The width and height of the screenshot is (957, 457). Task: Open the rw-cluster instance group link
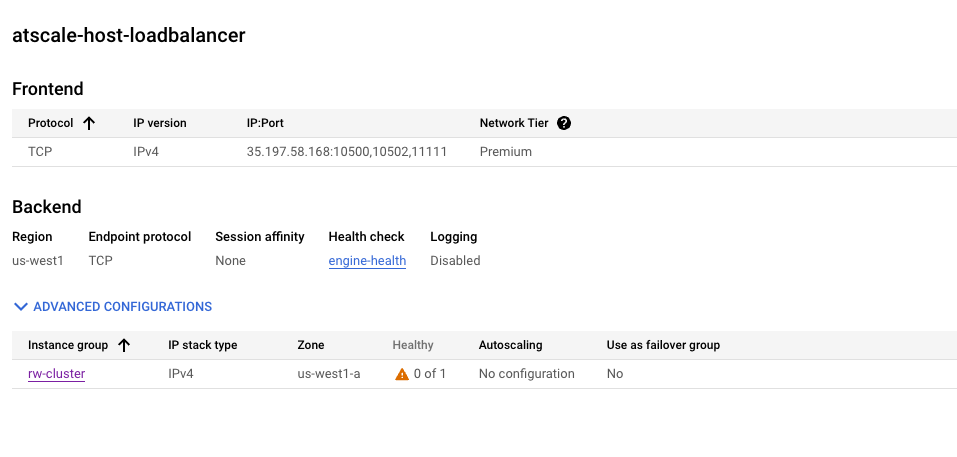pyautogui.click(x=57, y=373)
